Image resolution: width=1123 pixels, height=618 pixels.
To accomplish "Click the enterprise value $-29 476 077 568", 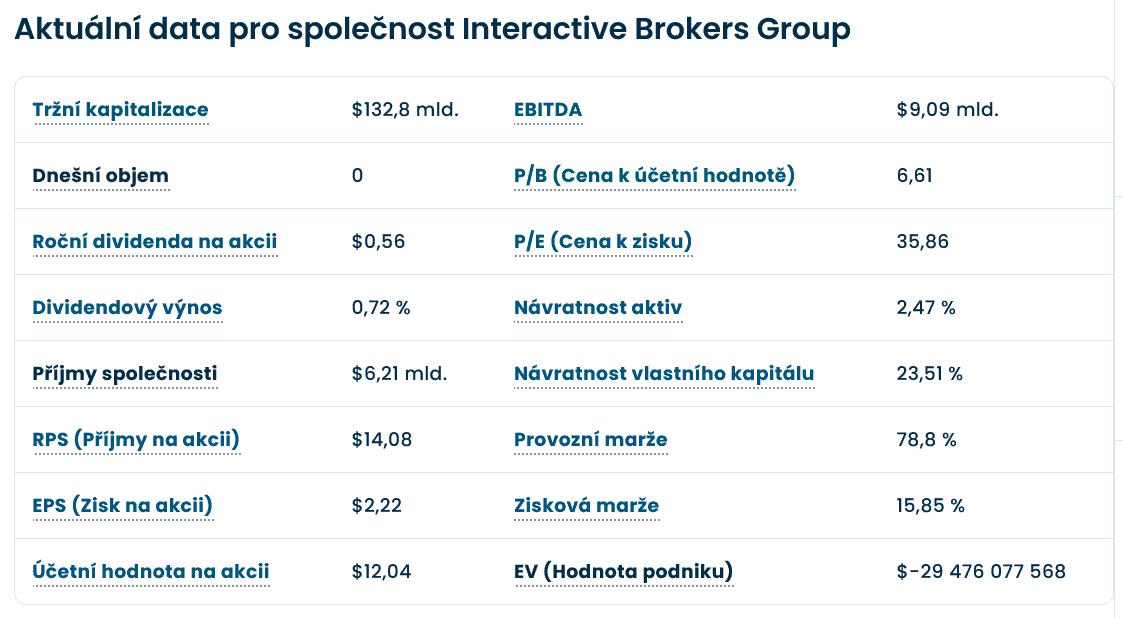I will pos(981,572).
